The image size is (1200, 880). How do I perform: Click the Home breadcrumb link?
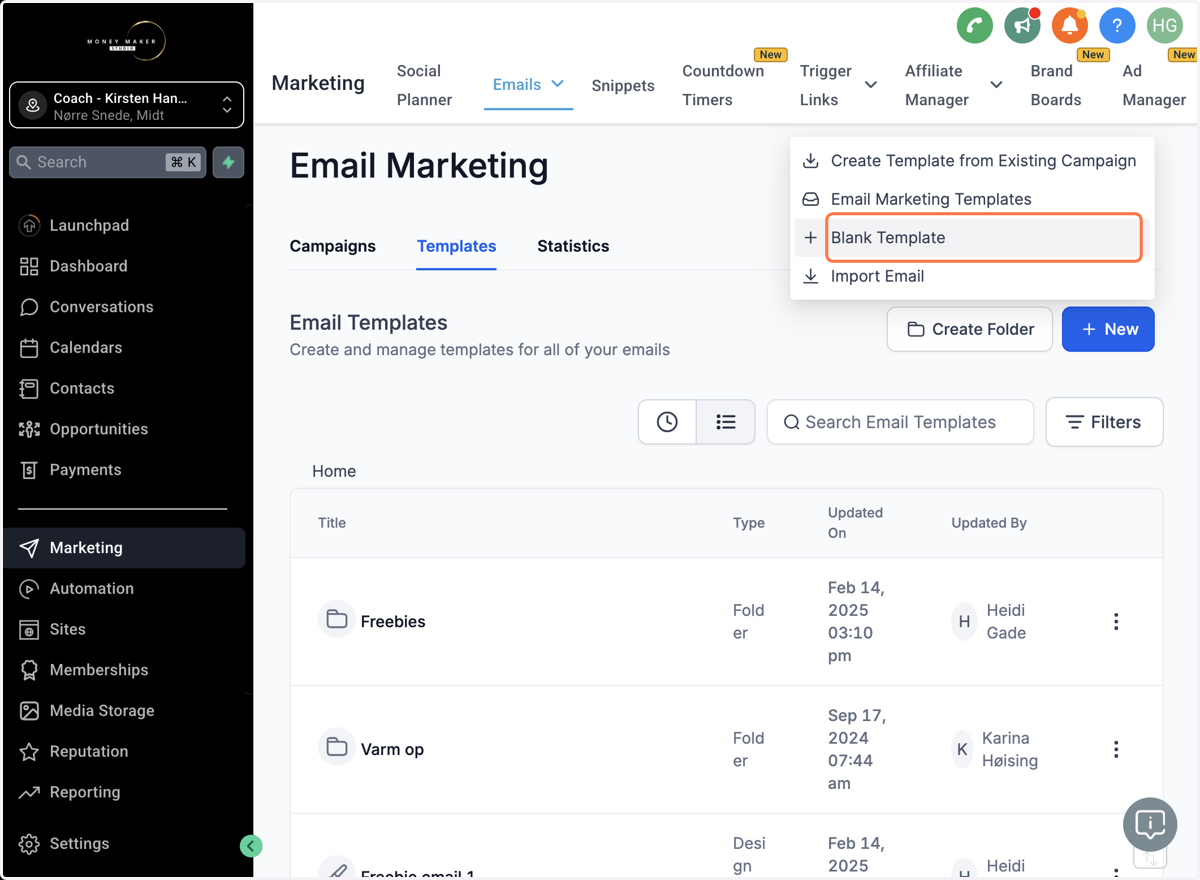[334, 471]
